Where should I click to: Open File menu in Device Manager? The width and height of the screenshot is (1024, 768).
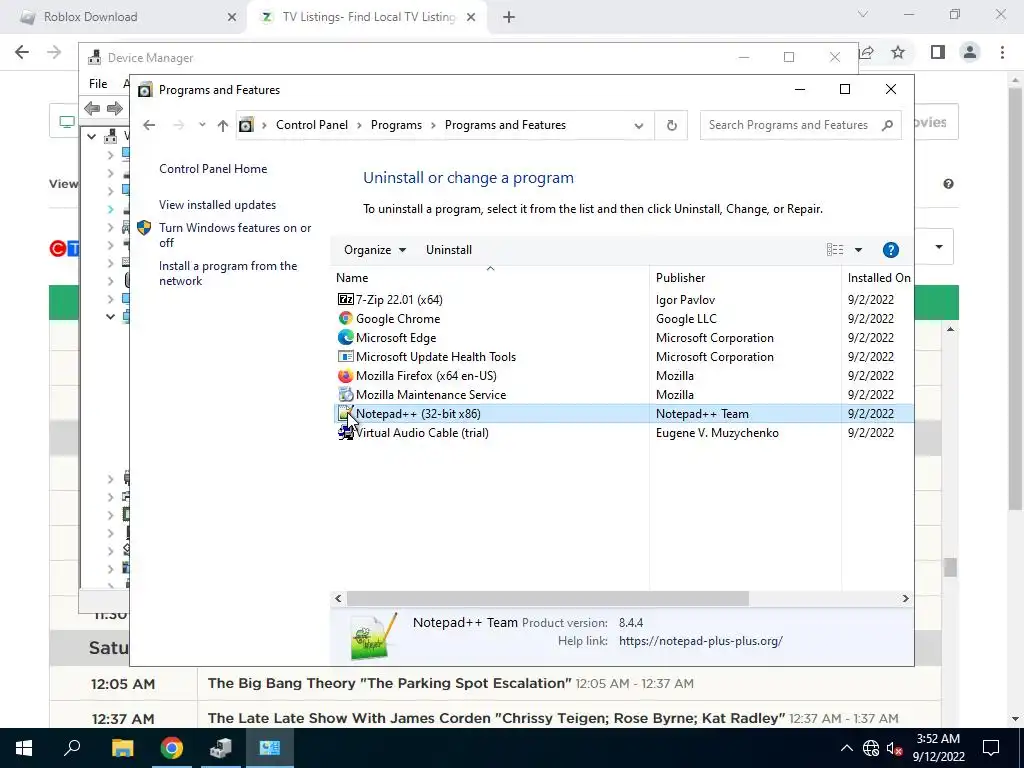(x=98, y=84)
